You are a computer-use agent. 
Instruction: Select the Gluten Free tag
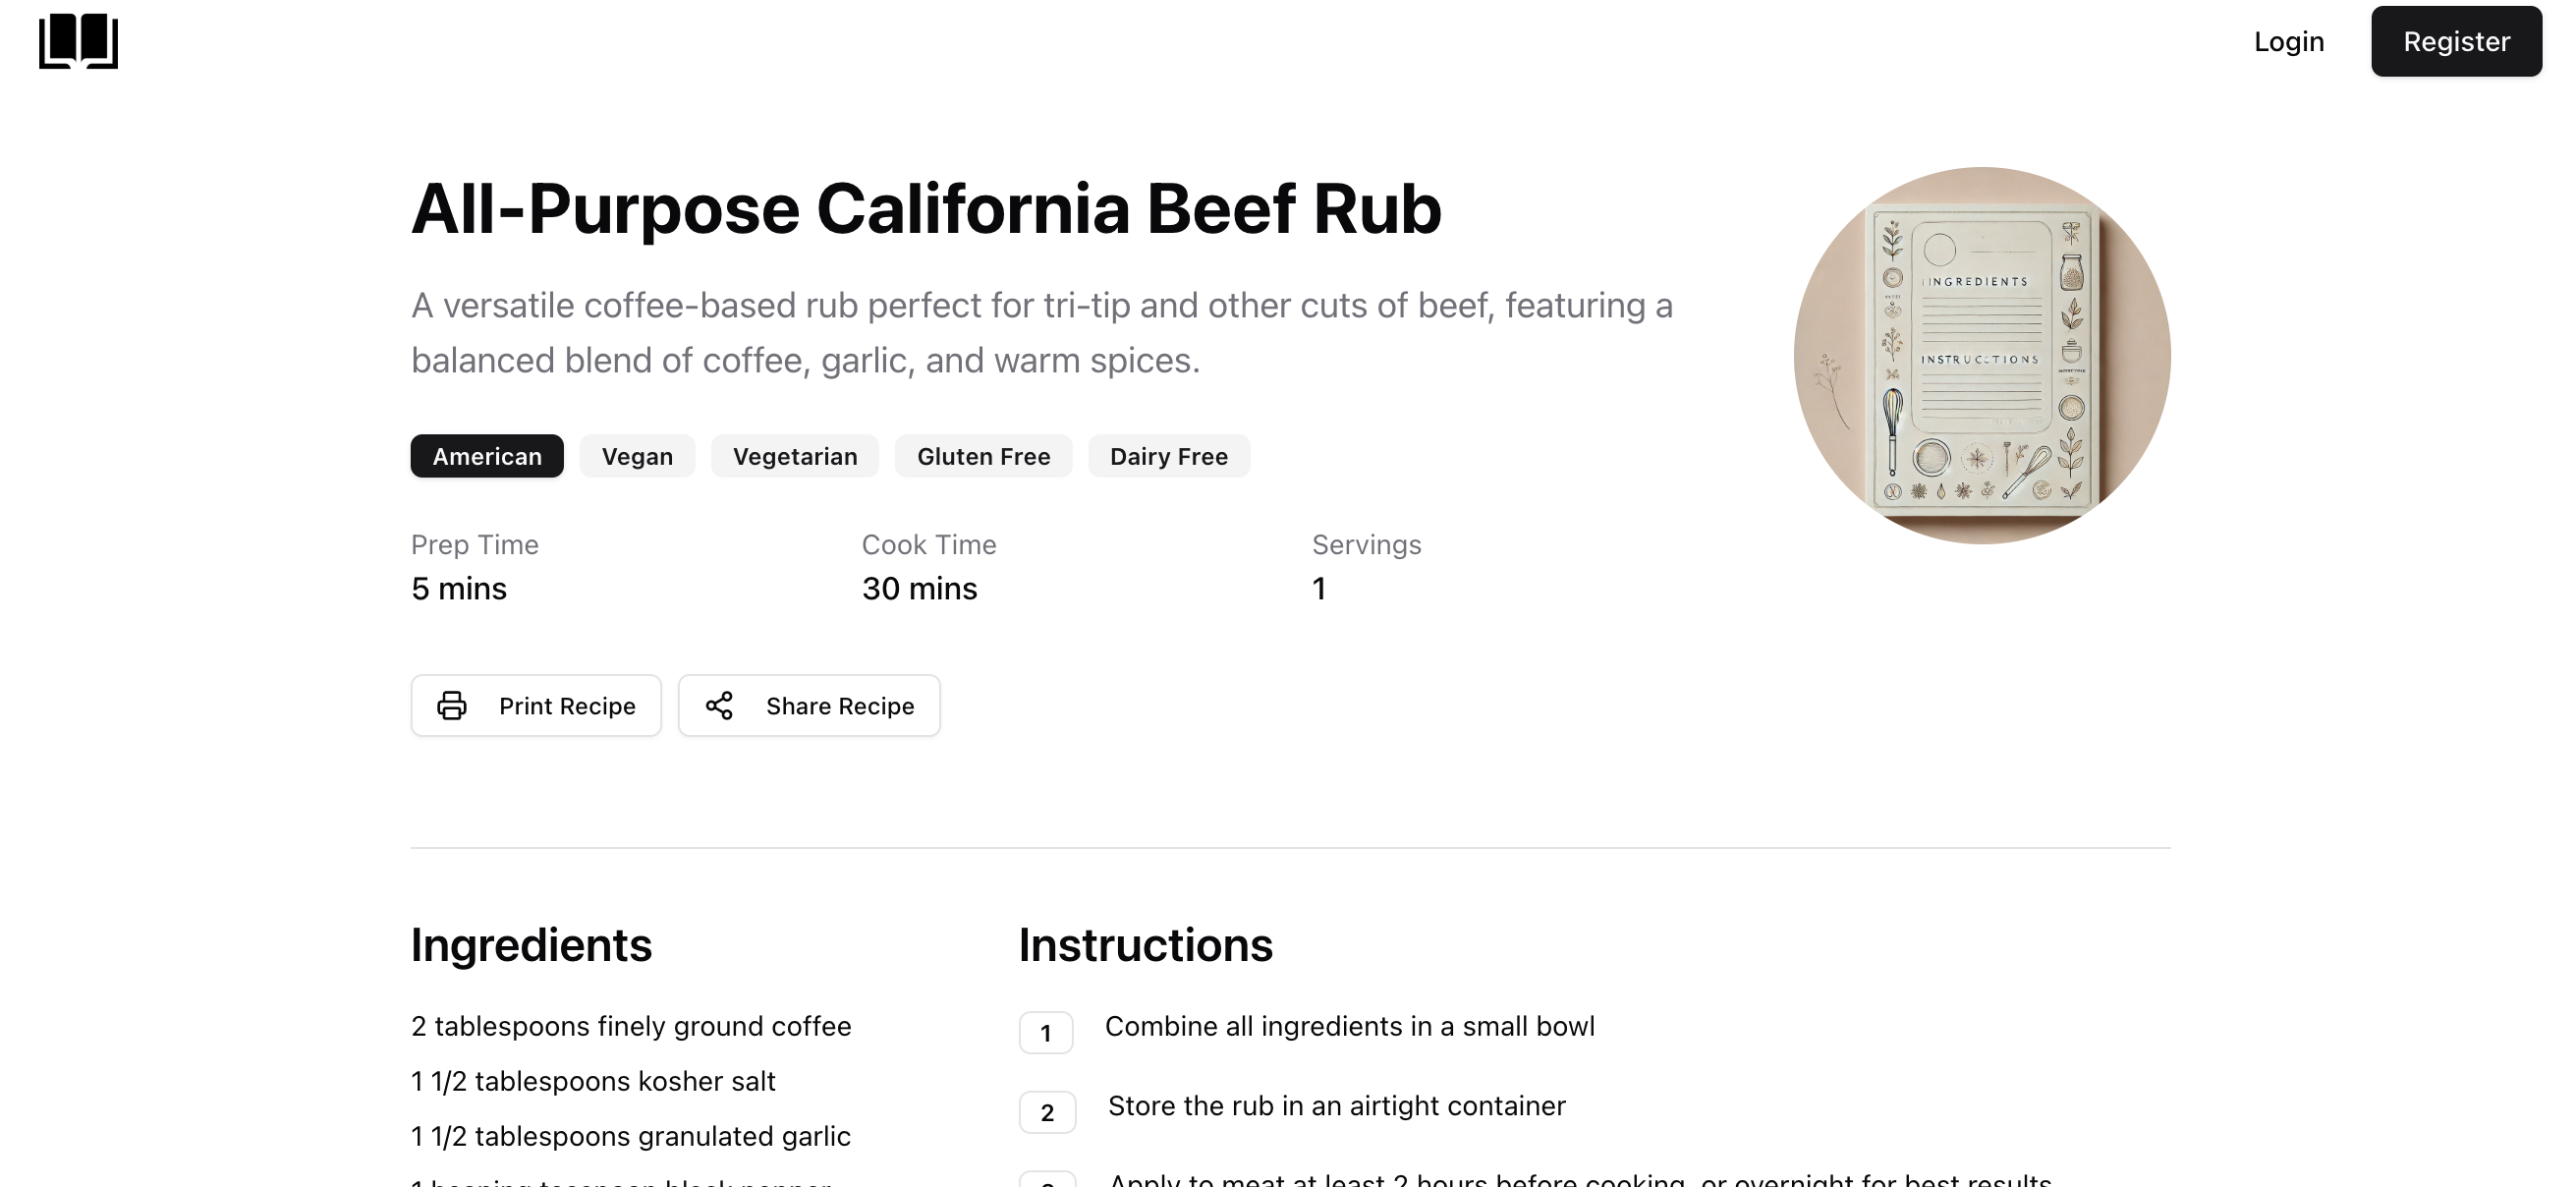(x=983, y=456)
